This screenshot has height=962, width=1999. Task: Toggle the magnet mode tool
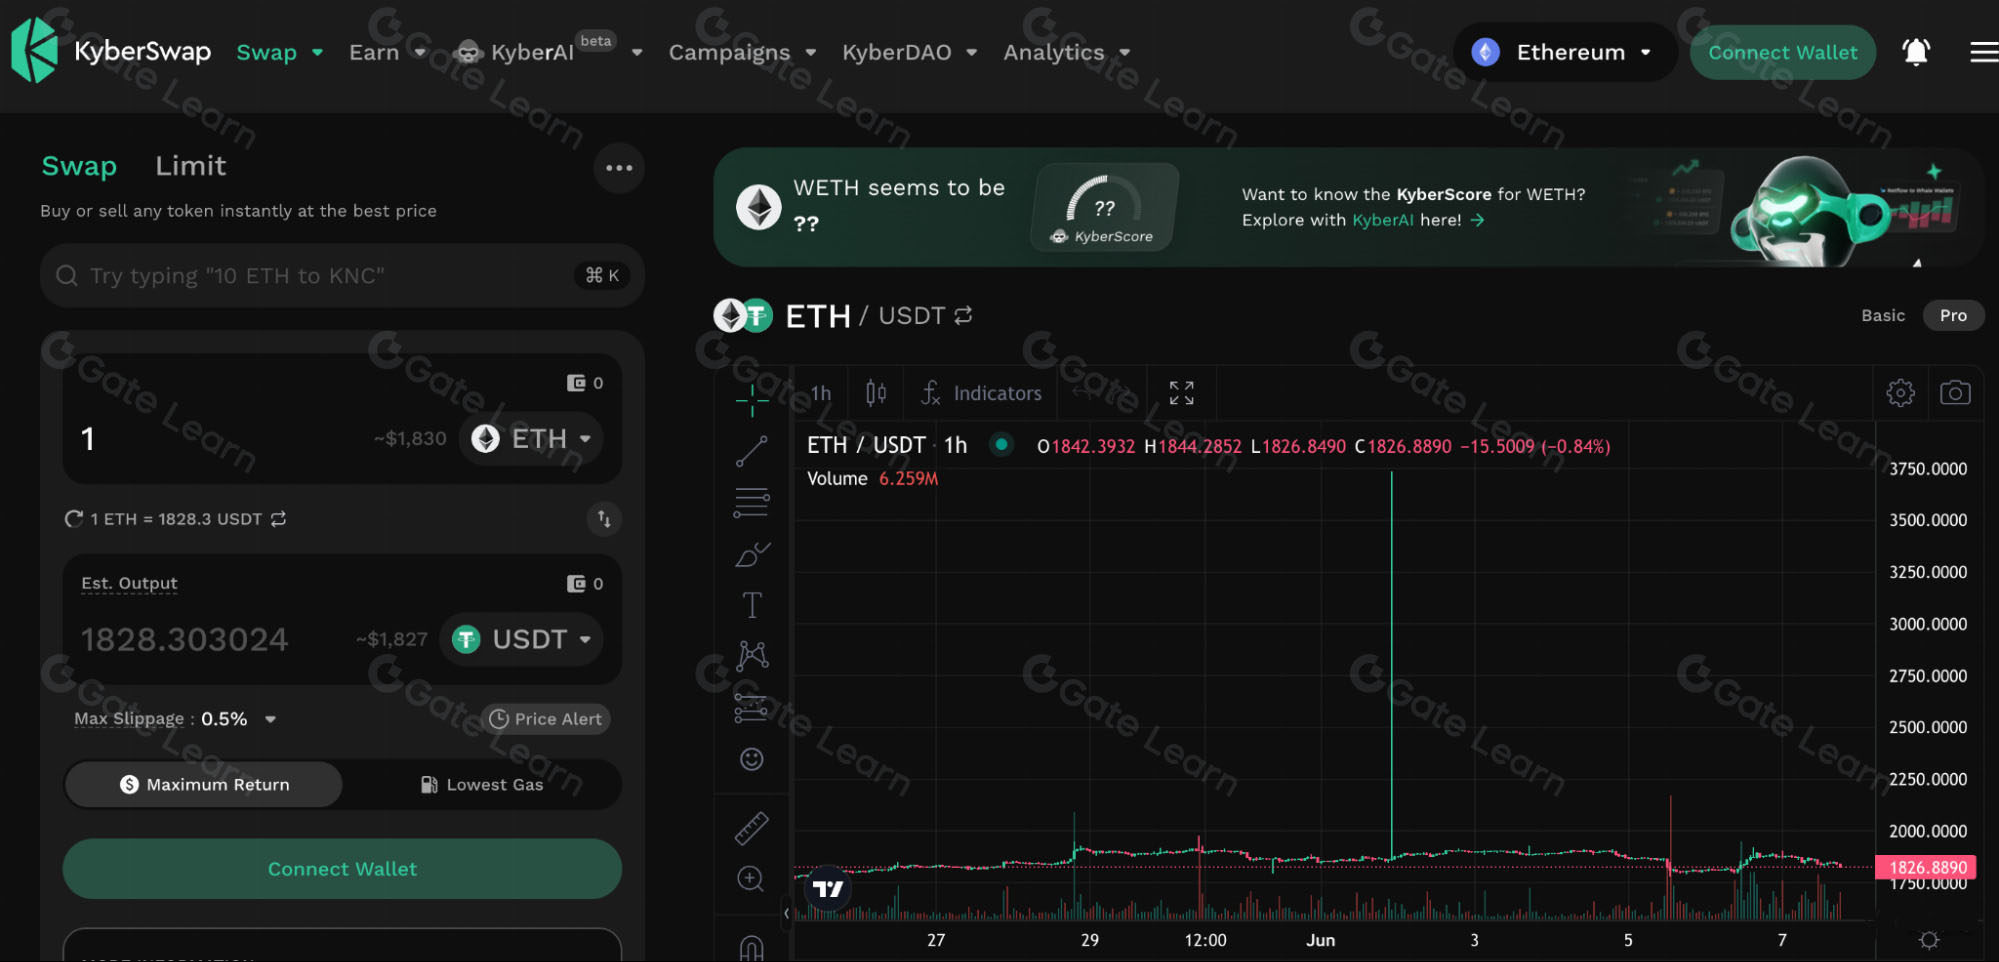(x=752, y=946)
